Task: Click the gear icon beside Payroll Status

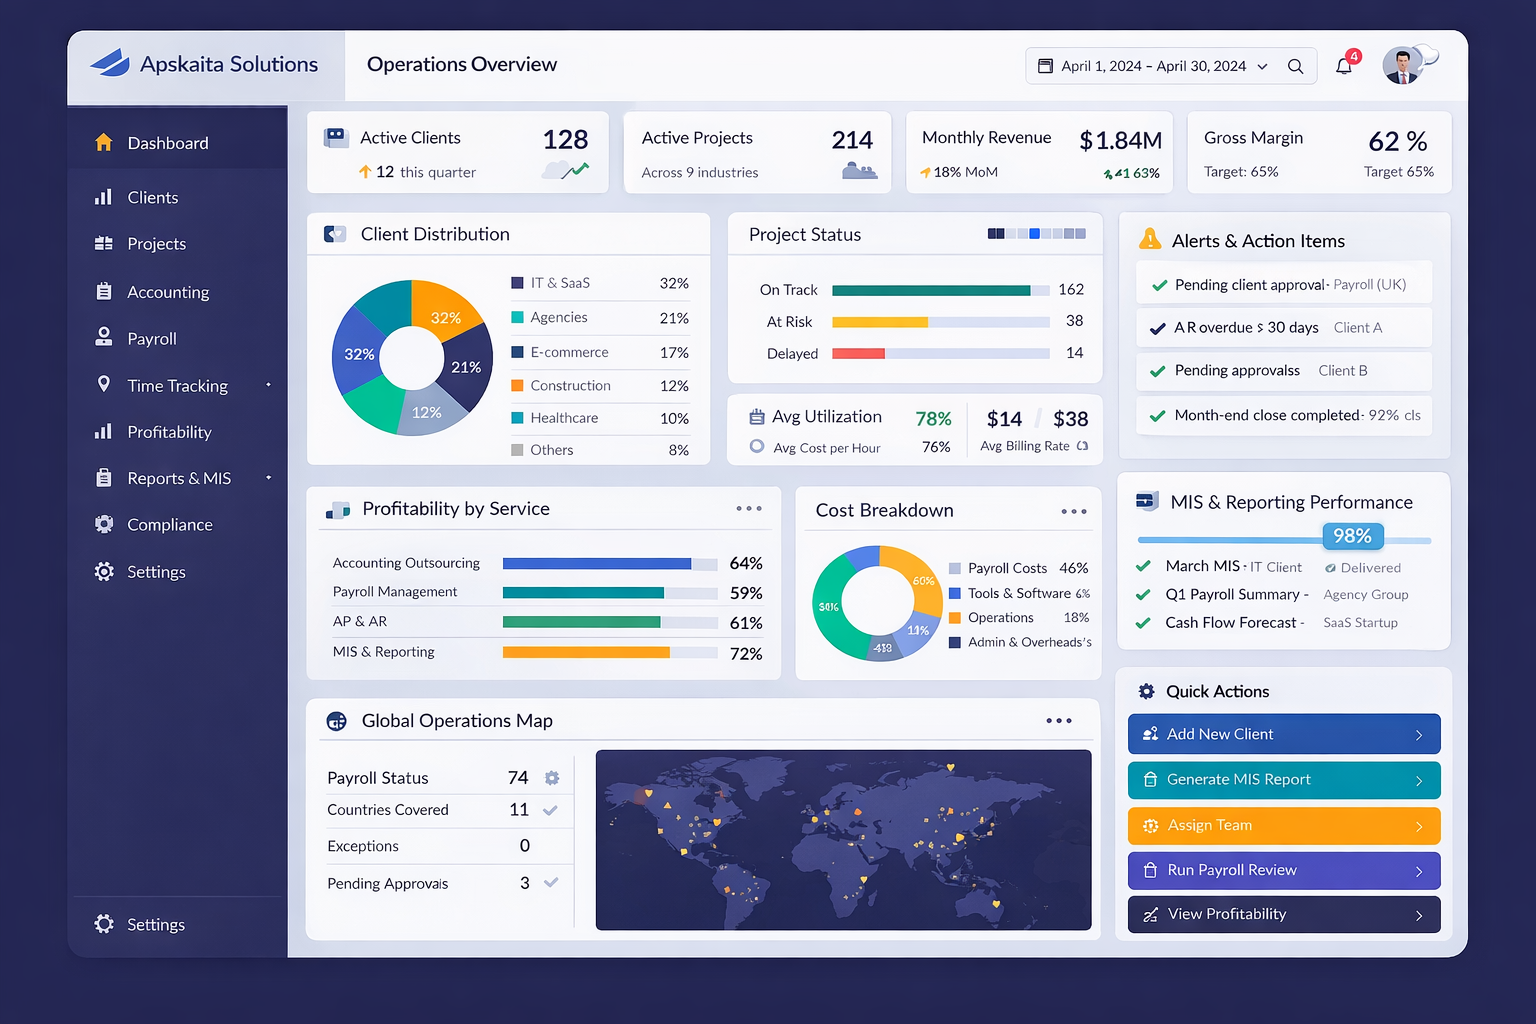Action: coord(552,777)
